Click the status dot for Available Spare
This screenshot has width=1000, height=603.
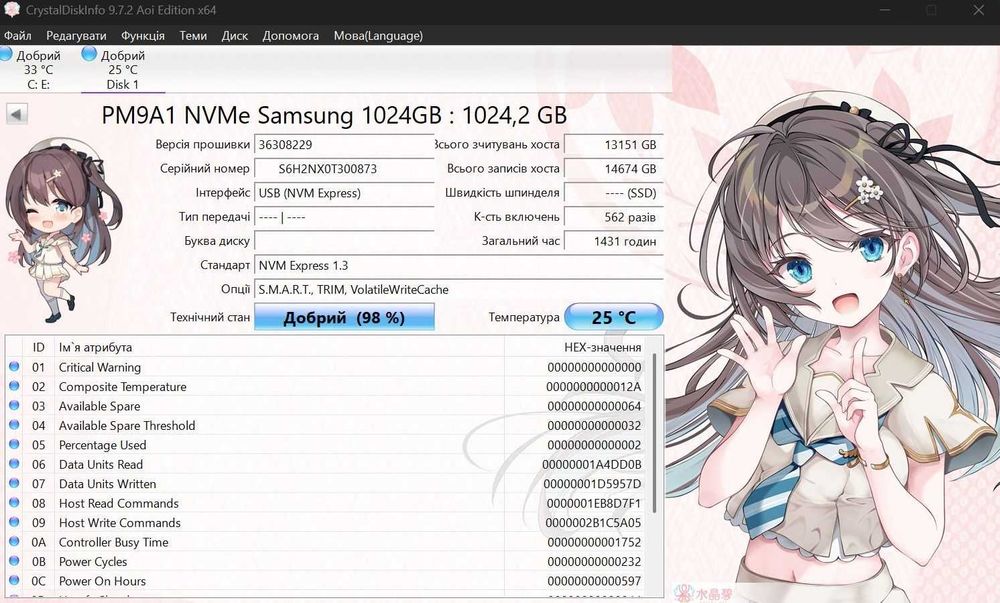coord(14,405)
